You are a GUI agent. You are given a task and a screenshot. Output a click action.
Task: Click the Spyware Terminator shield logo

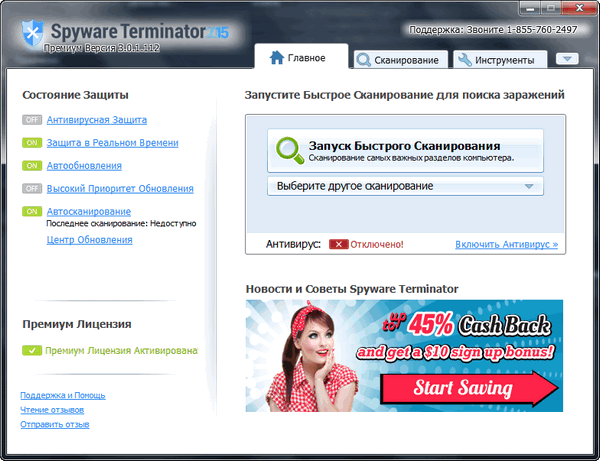pyautogui.click(x=33, y=33)
